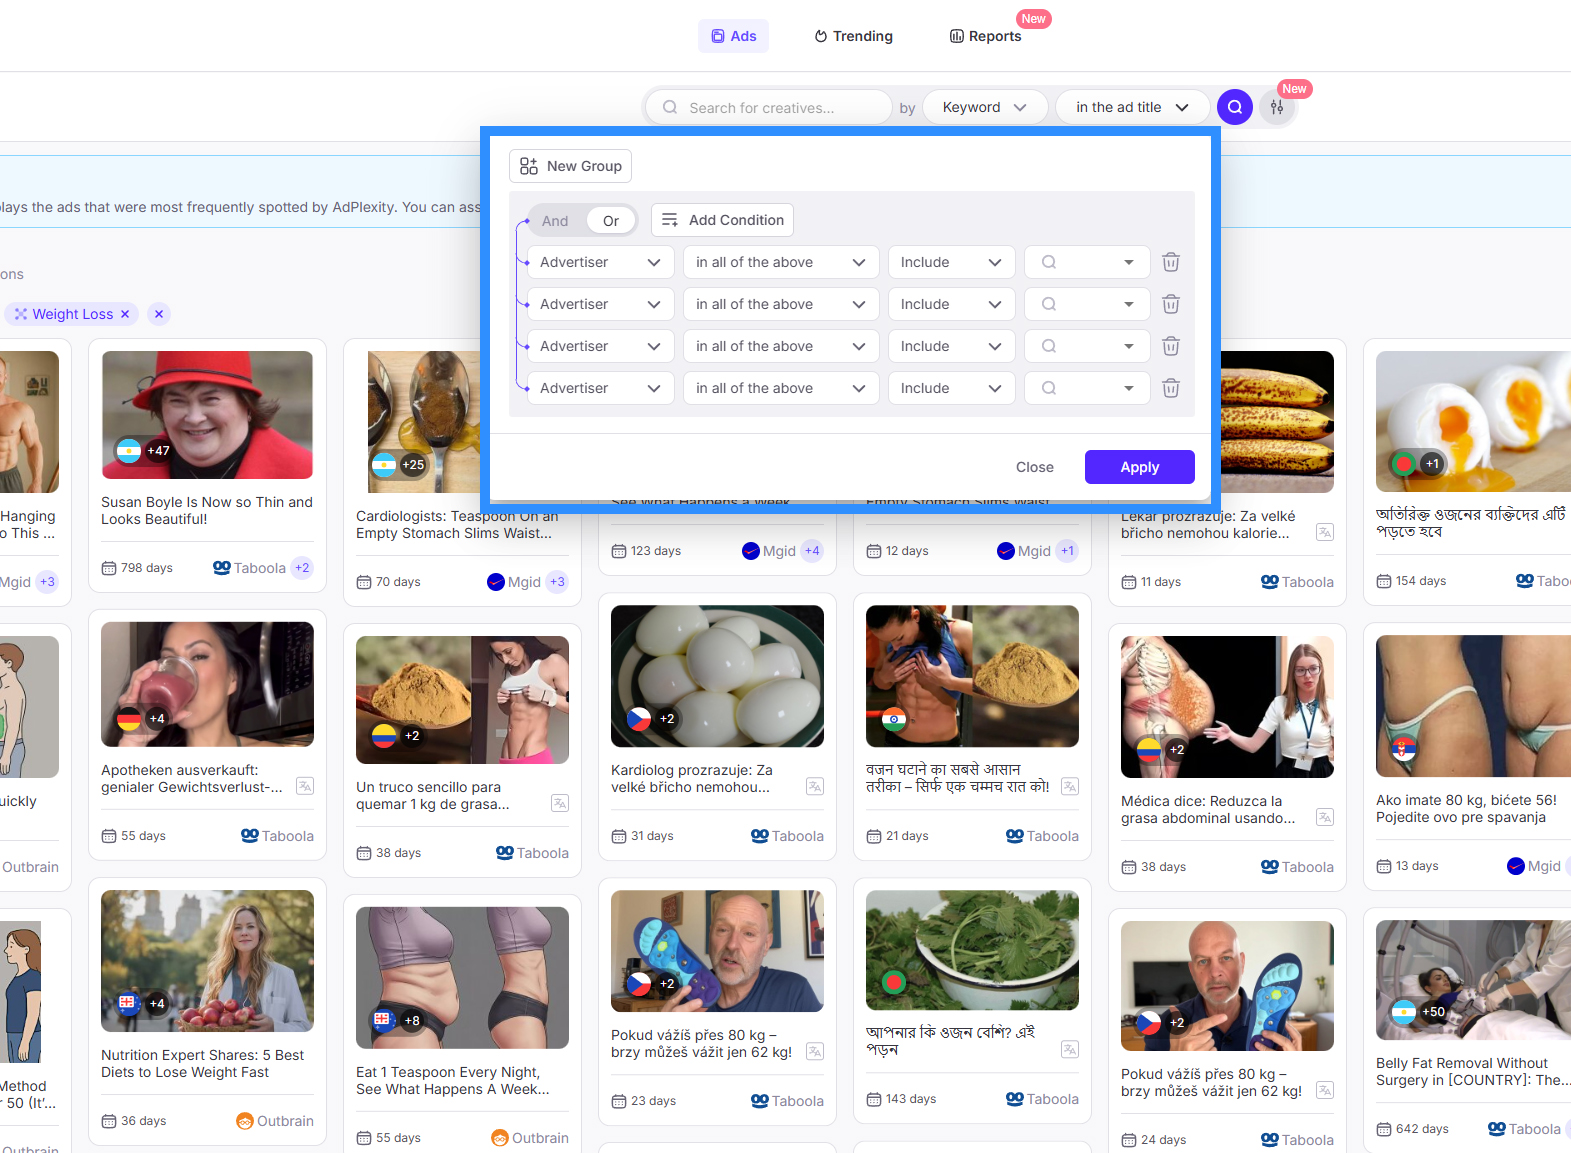Open the Reports tab
Viewport: 1571px width, 1153px height.
[x=985, y=36]
